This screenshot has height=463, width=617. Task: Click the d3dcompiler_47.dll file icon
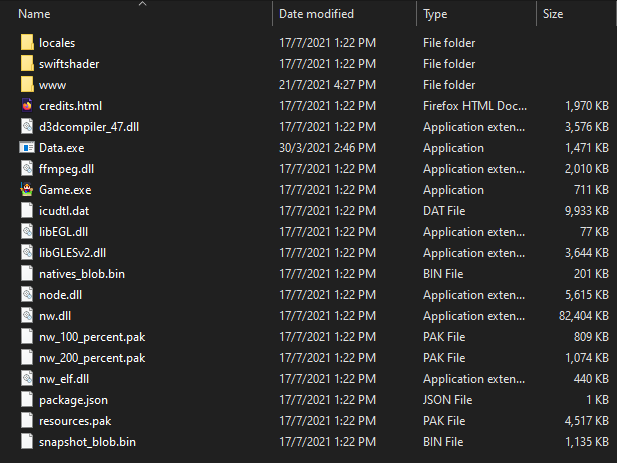coord(27,127)
